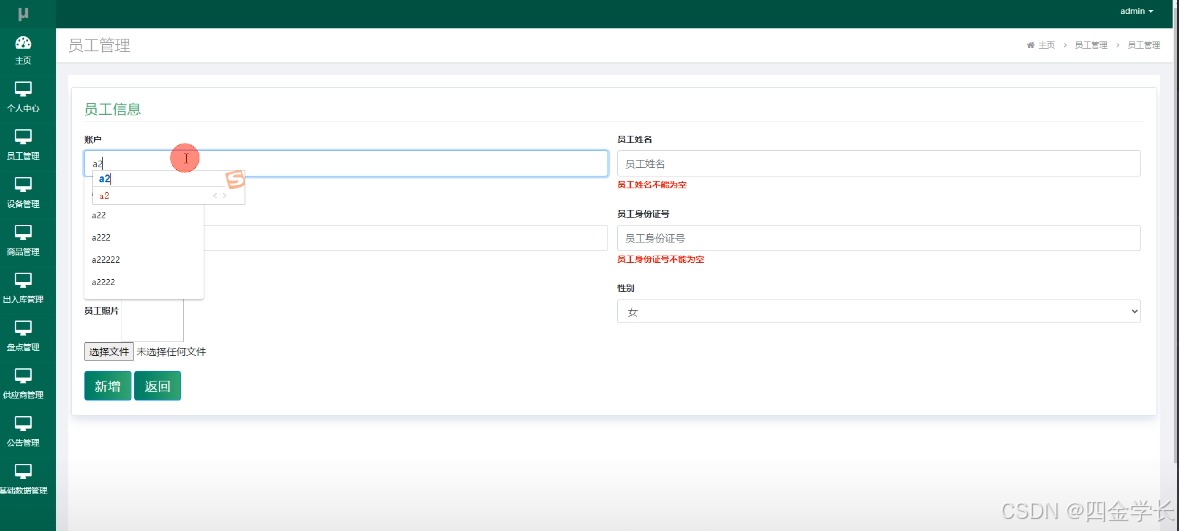Click 个人中心 sidebar menu label

(x=23, y=108)
